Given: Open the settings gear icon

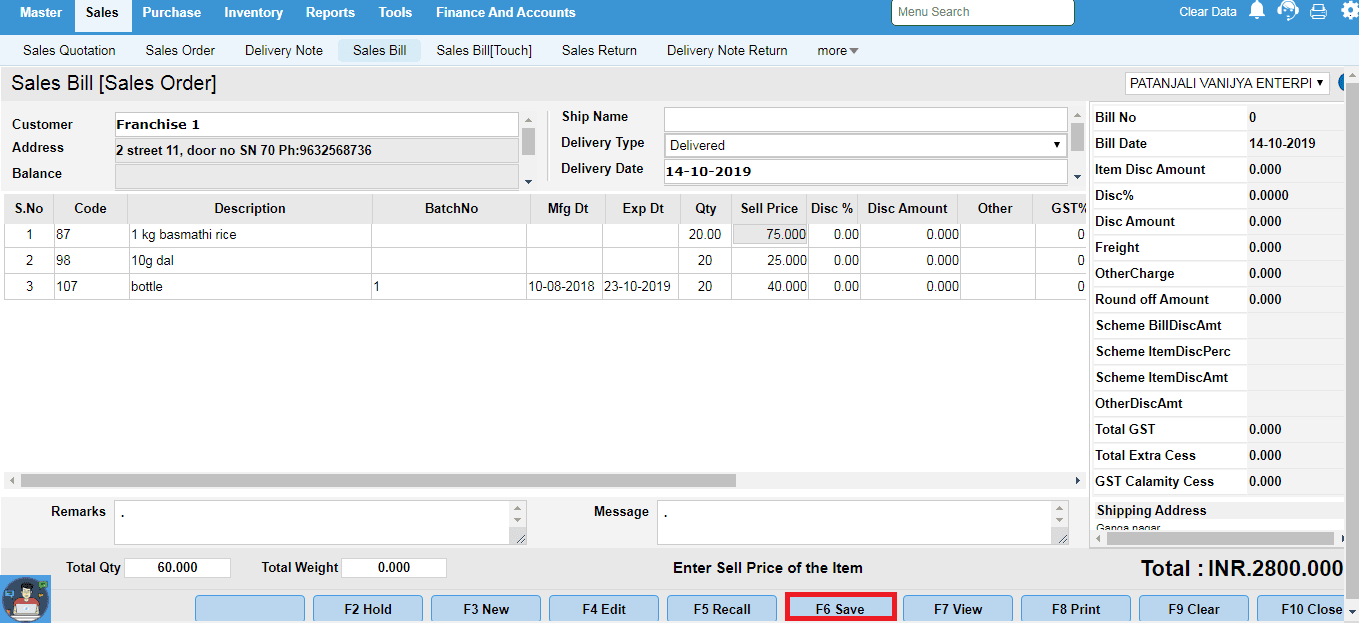Looking at the screenshot, I should (x=1349, y=11).
